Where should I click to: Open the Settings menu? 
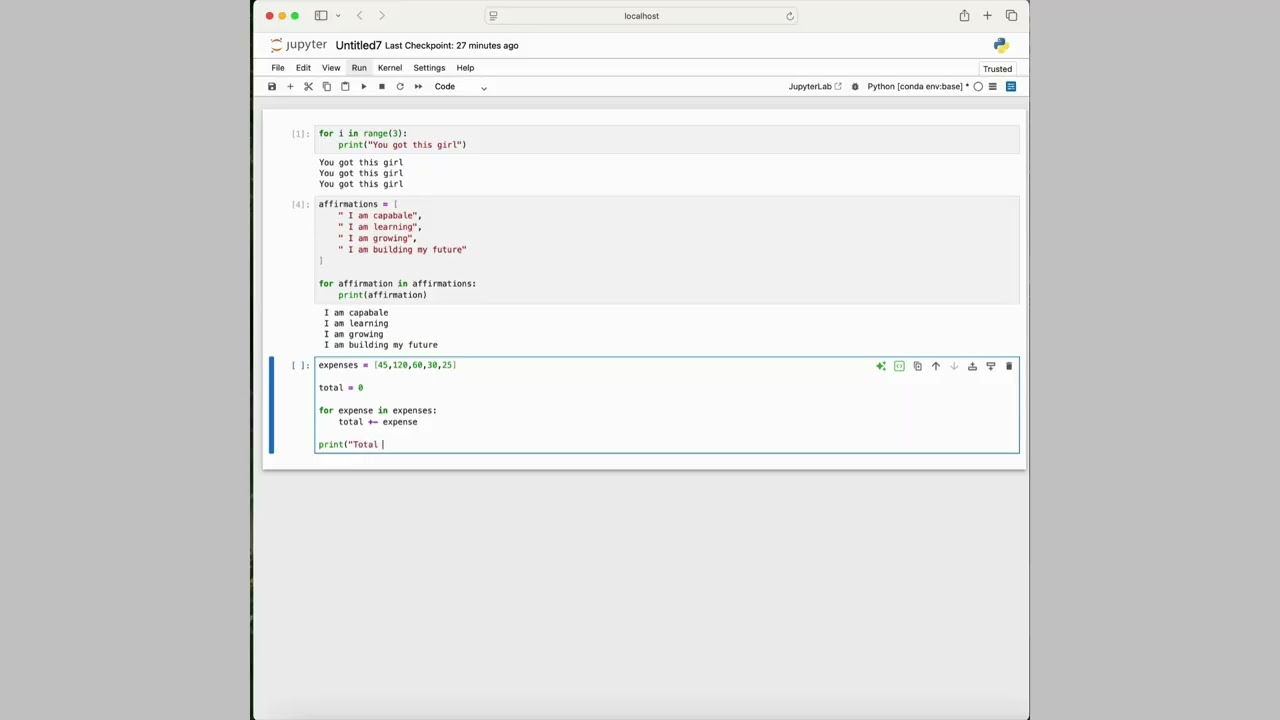(x=429, y=68)
